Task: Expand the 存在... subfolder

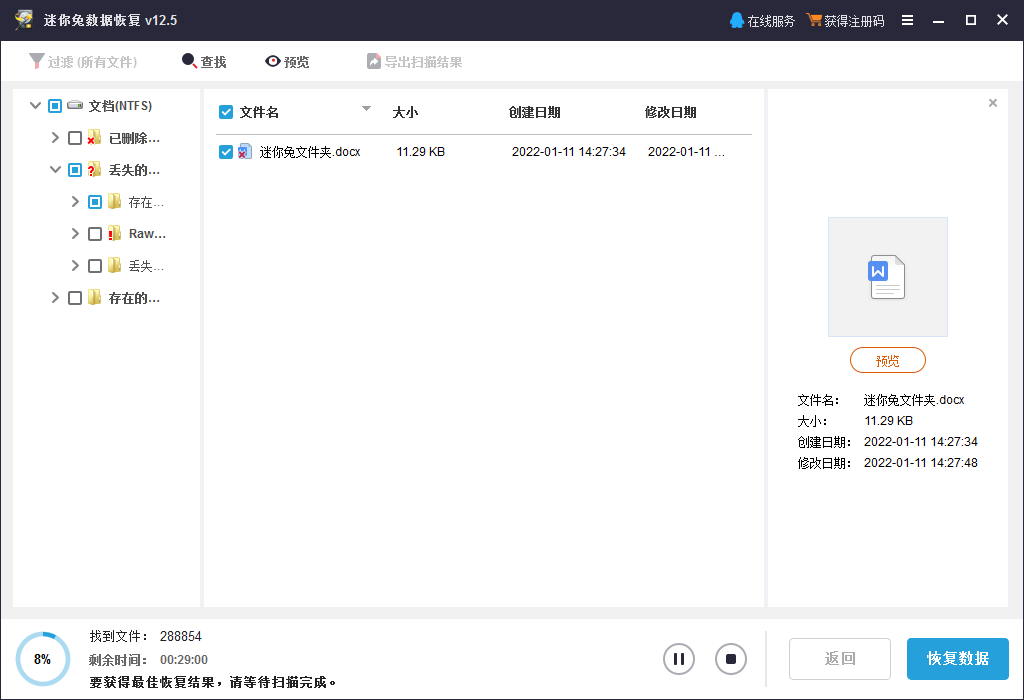Action: (x=75, y=201)
